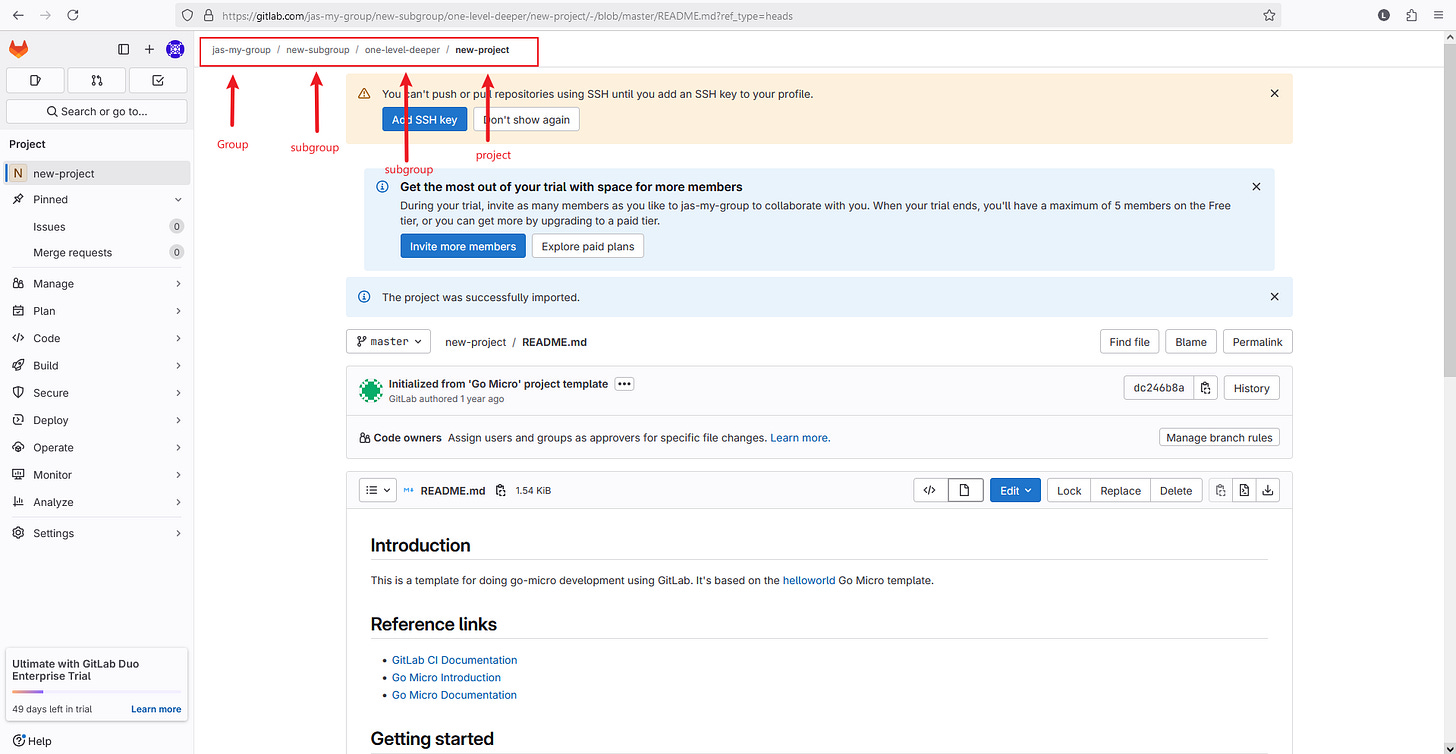Dismiss the SSH key warning banner
This screenshot has height=754, width=1456.
(1274, 93)
